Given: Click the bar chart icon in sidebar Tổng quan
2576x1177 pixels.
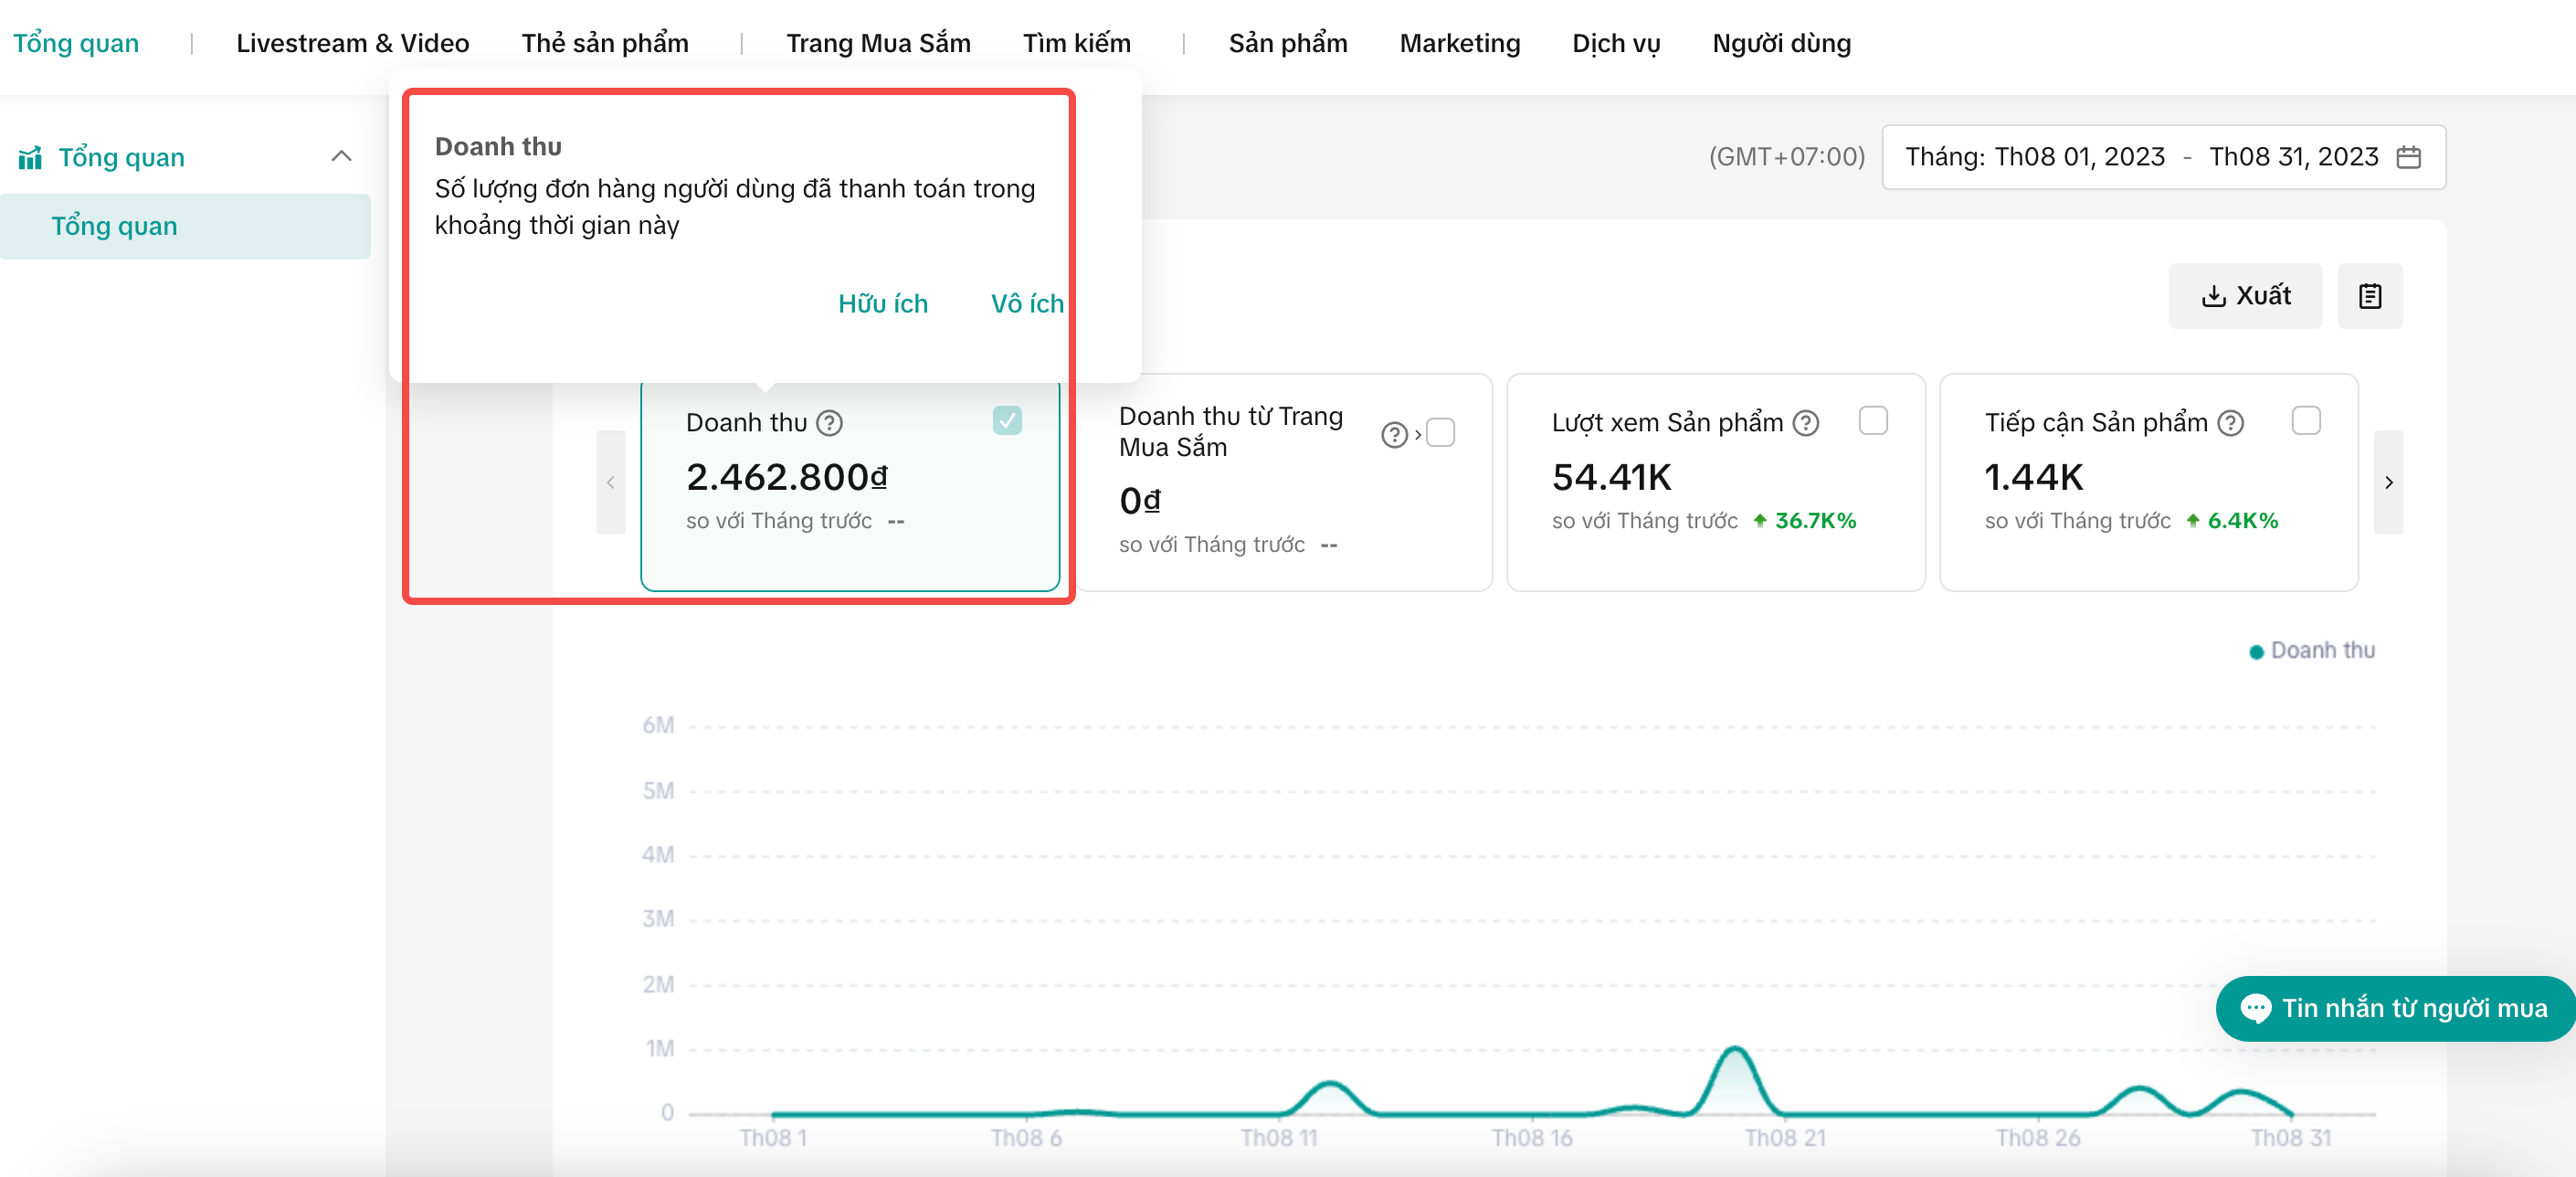Looking at the screenshot, I should (30, 157).
